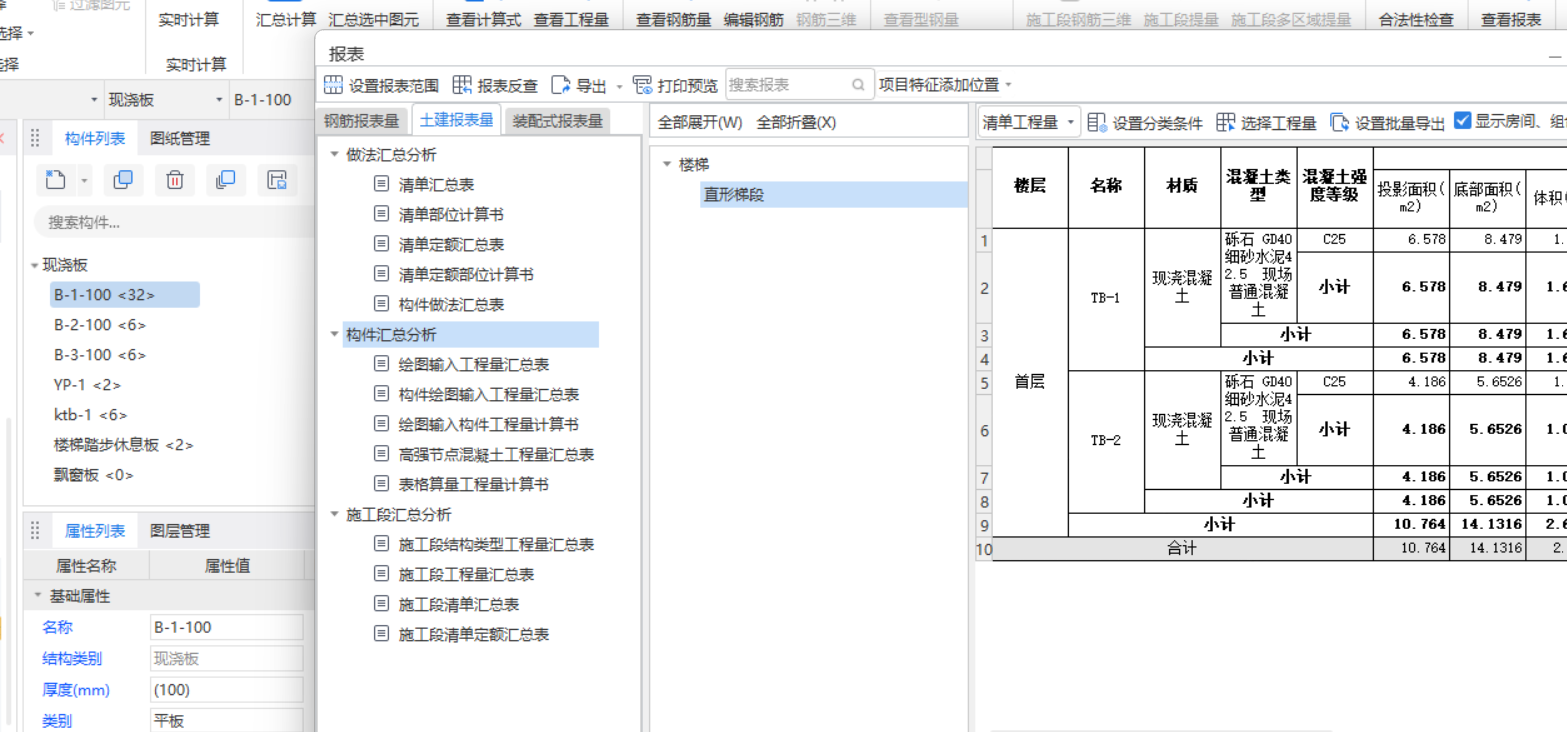1567x732 pixels.
Task: Click the inter-layer copy icon beside the trash icon
Action: (x=226, y=180)
